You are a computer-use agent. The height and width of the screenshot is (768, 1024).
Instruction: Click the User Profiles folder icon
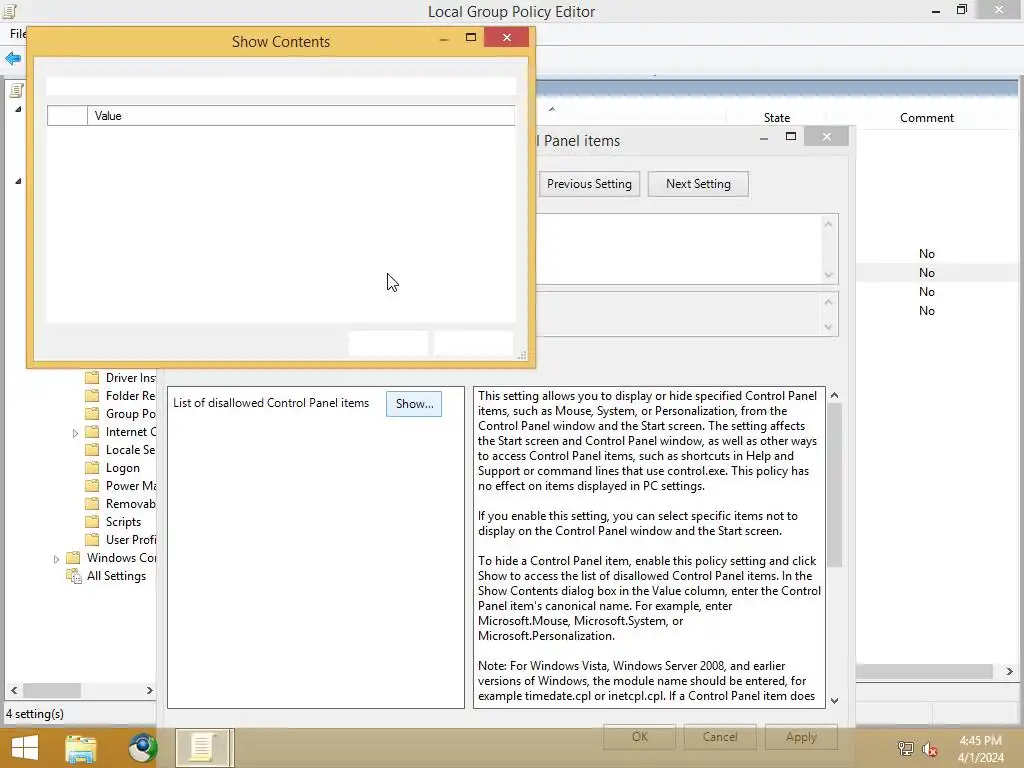tap(92, 540)
